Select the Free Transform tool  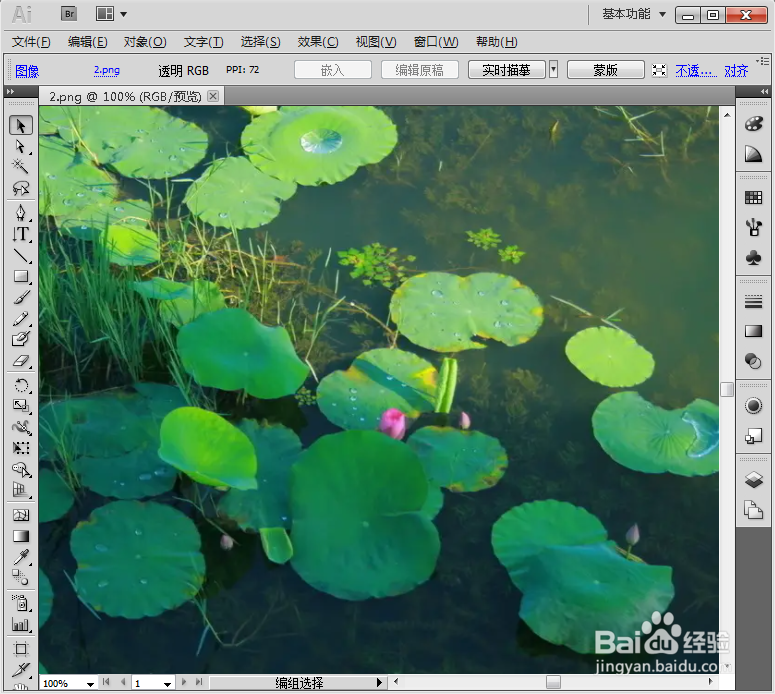click(x=20, y=448)
